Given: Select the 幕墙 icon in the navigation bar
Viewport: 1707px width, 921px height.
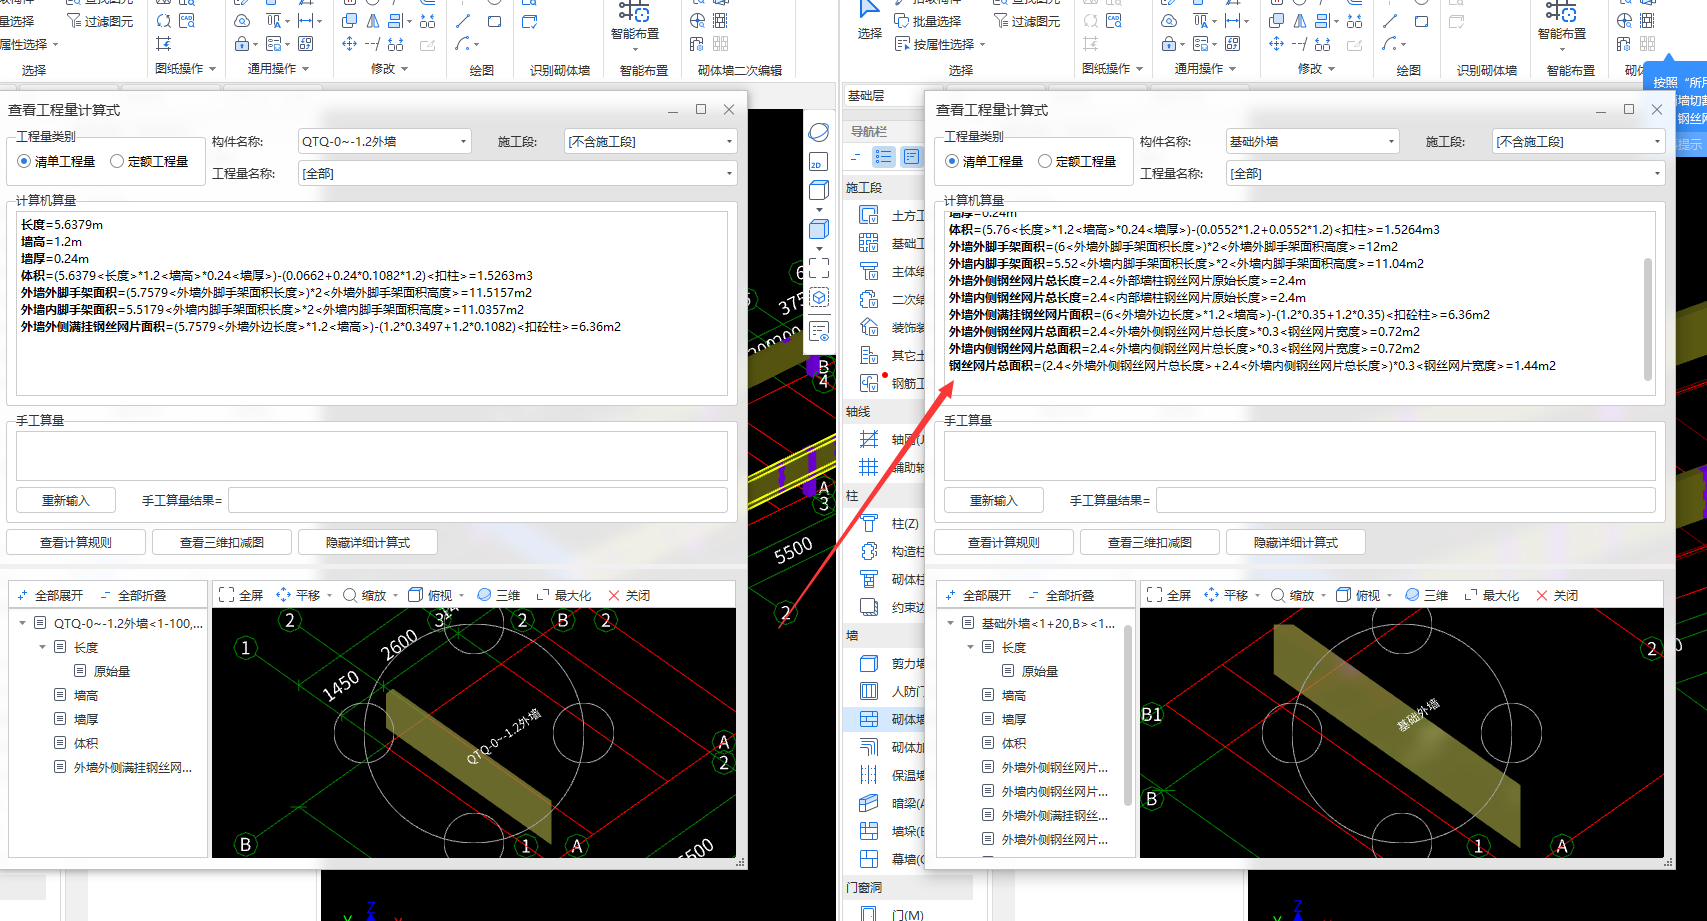Looking at the screenshot, I should (869, 859).
